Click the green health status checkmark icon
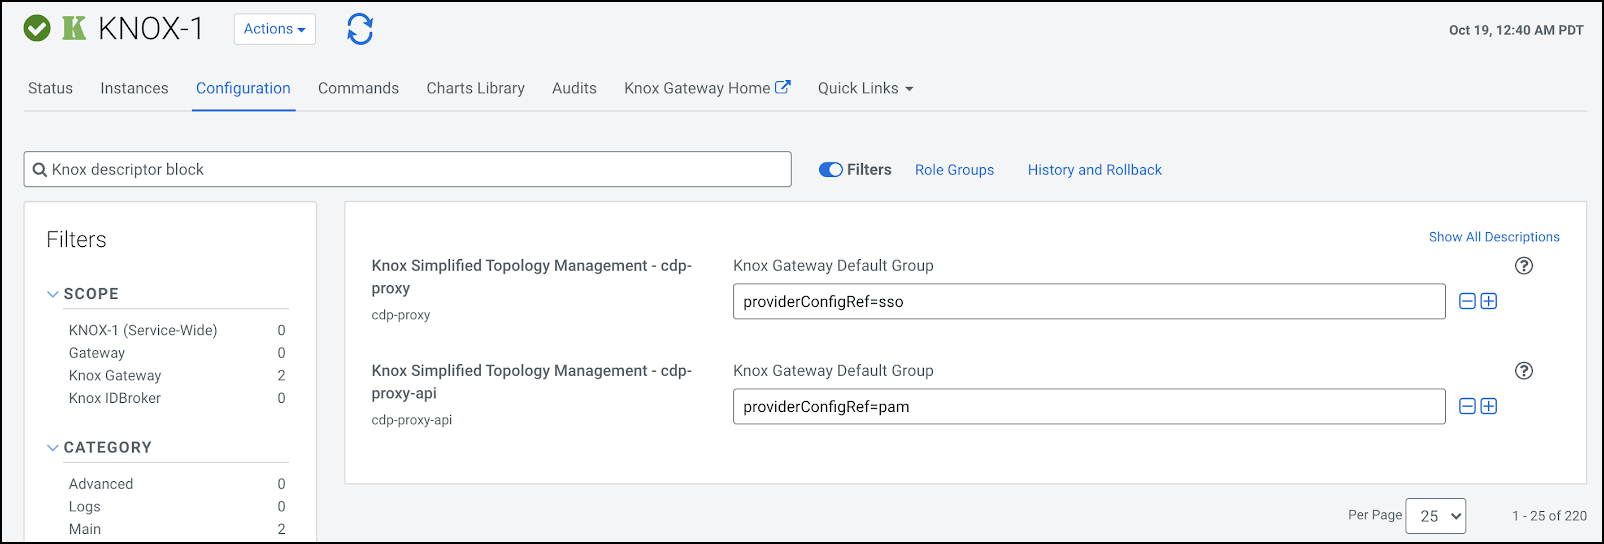Image resolution: width=1604 pixels, height=544 pixels. tap(37, 28)
